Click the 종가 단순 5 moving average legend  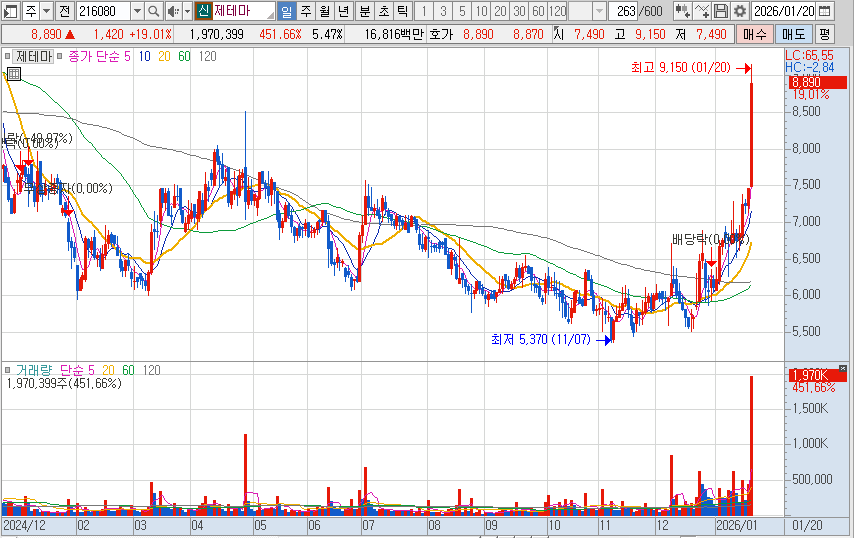tap(100, 56)
